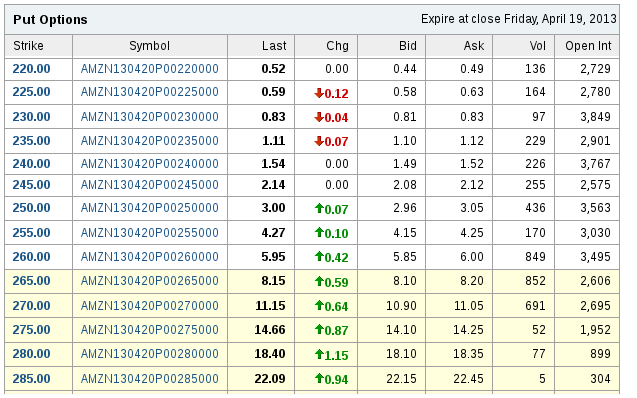The image size is (637, 398).
Task: Select open interest value 1,952
Action: point(595,329)
